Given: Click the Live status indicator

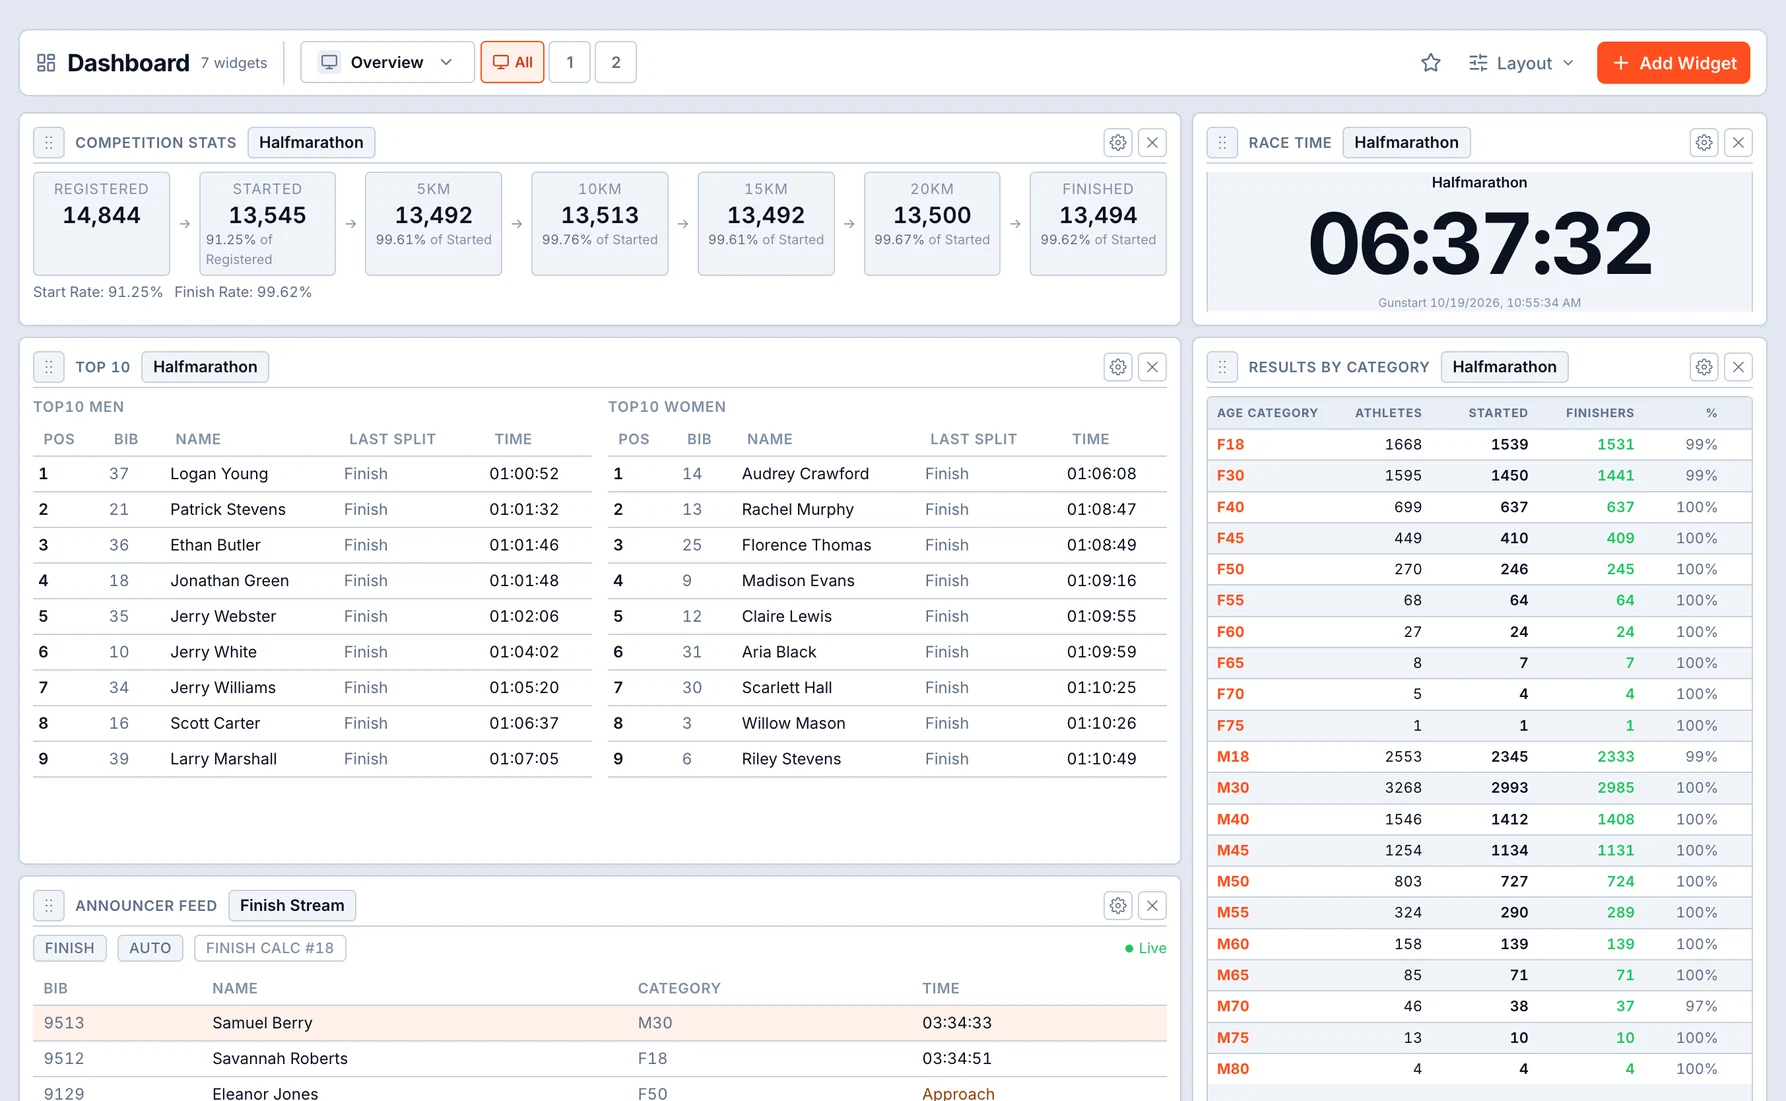Looking at the screenshot, I should click(1145, 948).
